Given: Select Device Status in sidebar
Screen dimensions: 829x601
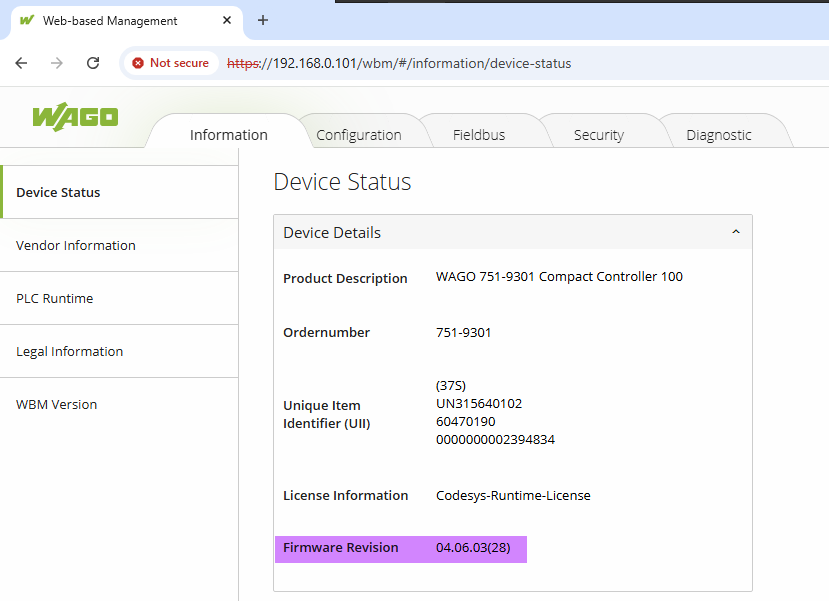Looking at the screenshot, I should [58, 192].
